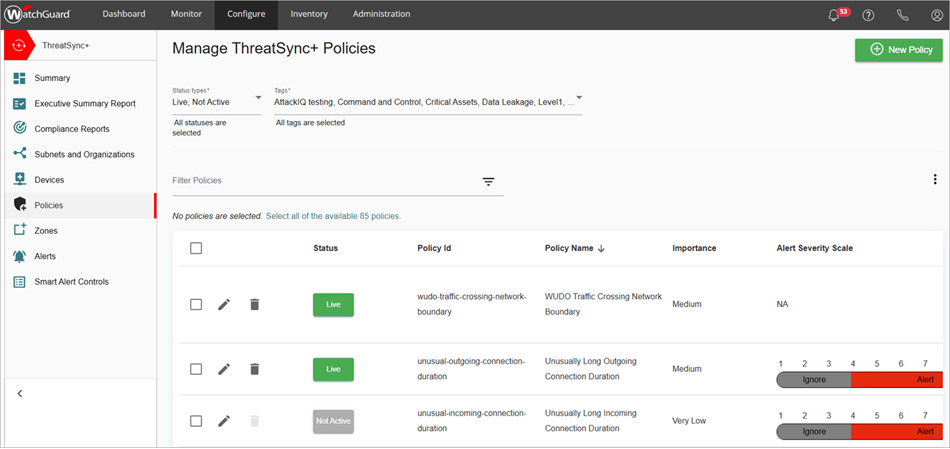
Task: Check the WUDO Traffic Crossing policy checkbox
Action: click(x=196, y=304)
